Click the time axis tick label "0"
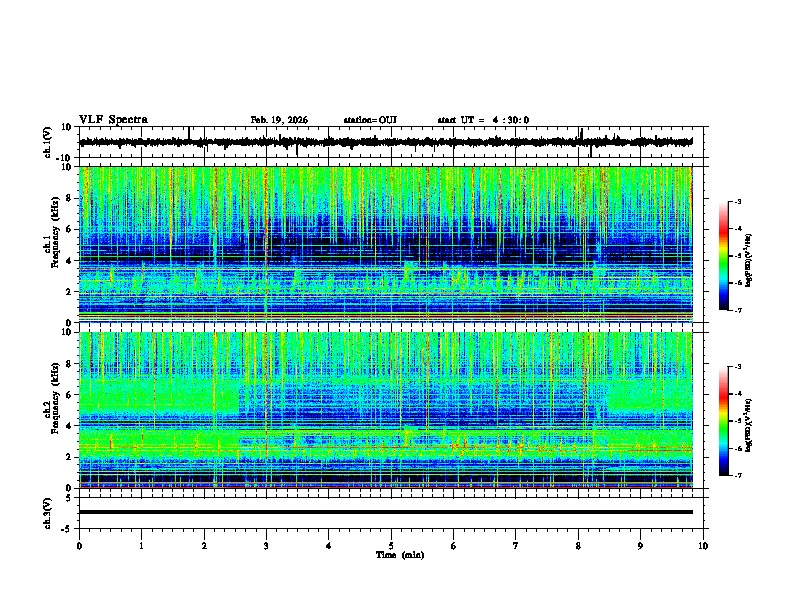The height and width of the screenshot is (612, 792). (x=79, y=546)
